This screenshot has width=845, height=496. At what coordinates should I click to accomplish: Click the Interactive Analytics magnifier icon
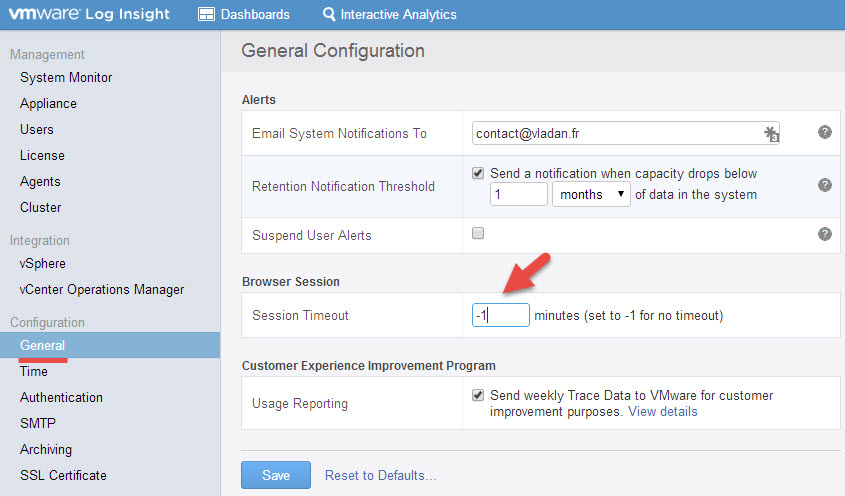click(329, 15)
